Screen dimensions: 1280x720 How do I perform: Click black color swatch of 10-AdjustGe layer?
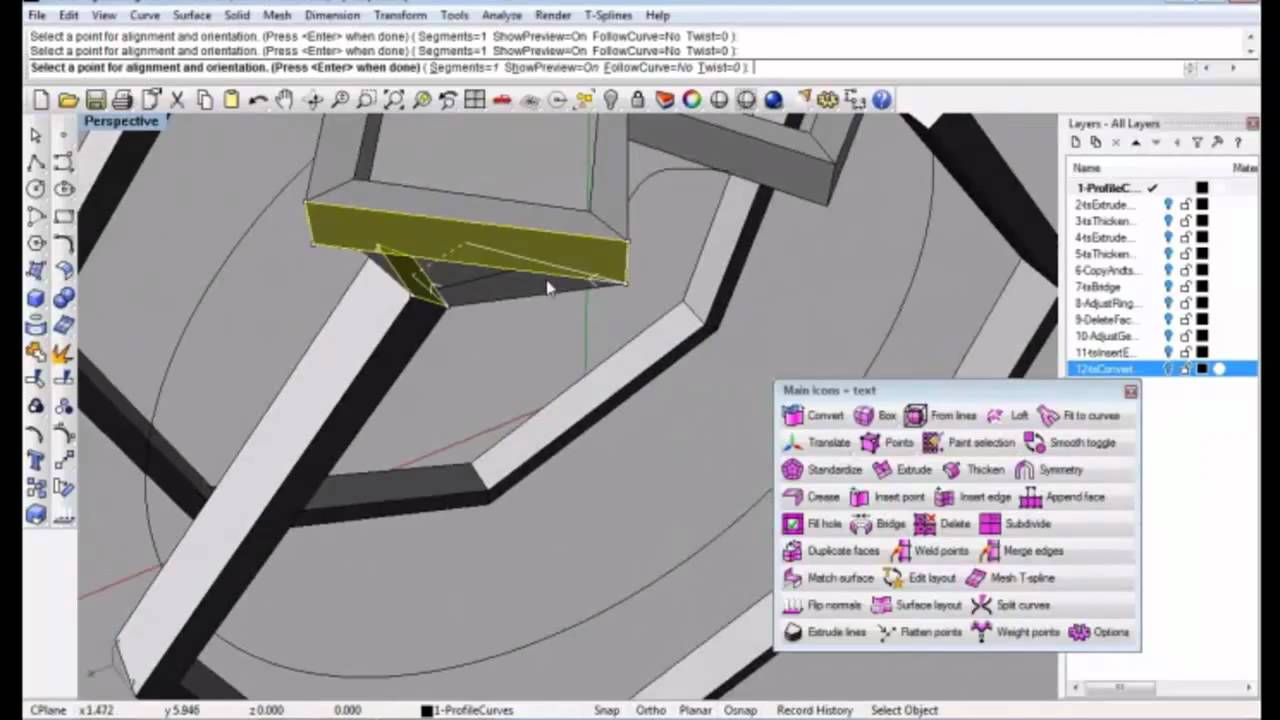(x=1202, y=337)
